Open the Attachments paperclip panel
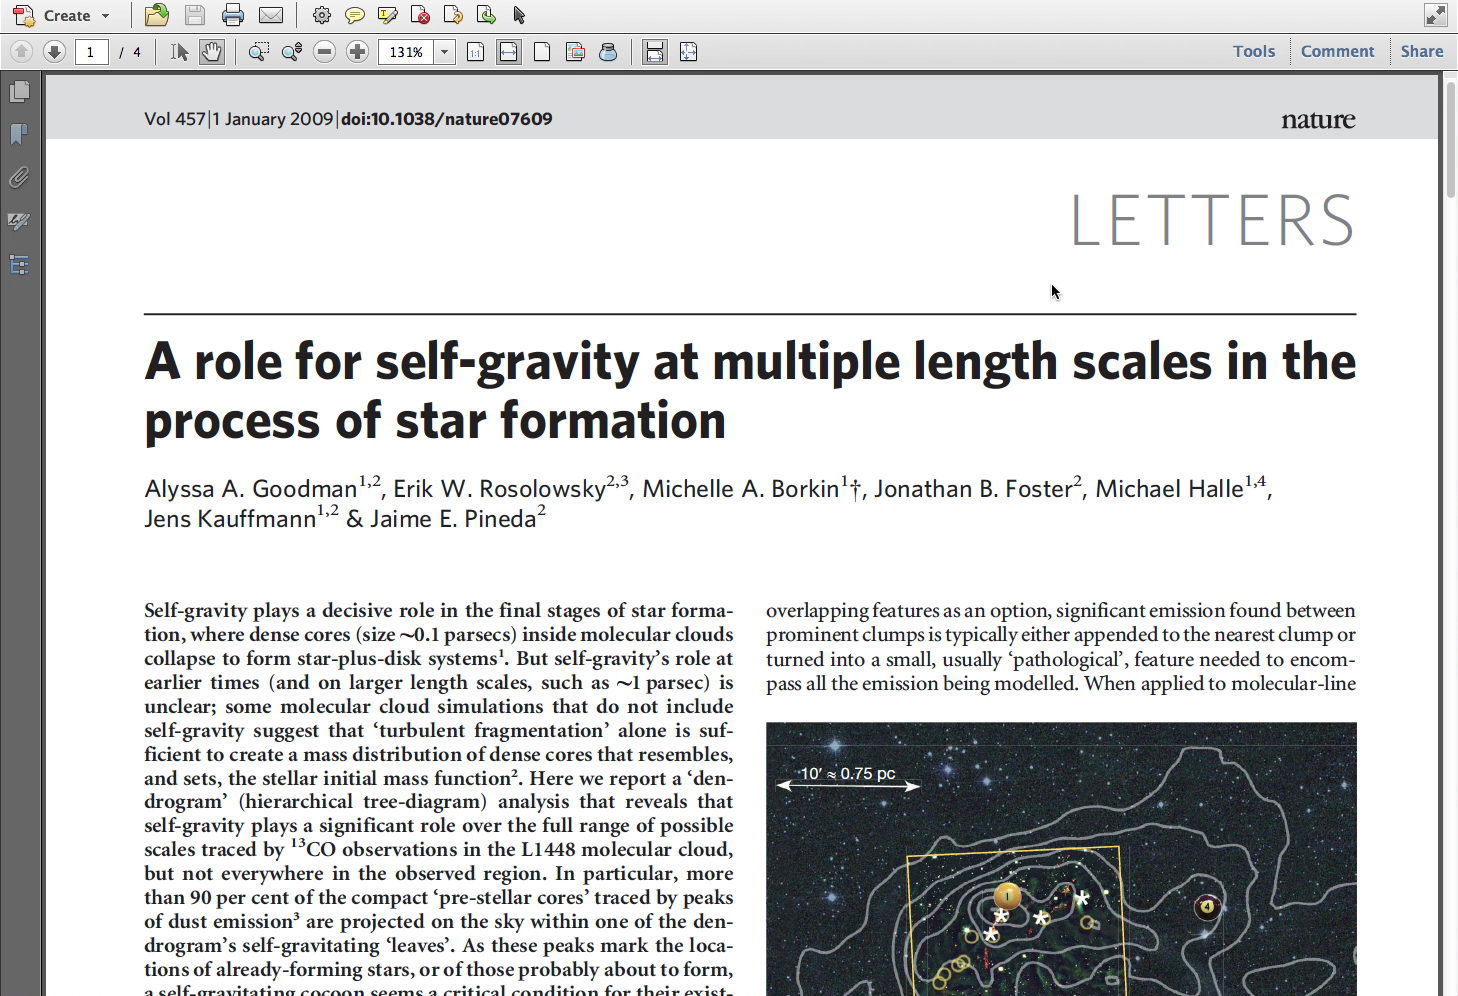Viewport: 1458px width, 996px height. (x=19, y=178)
